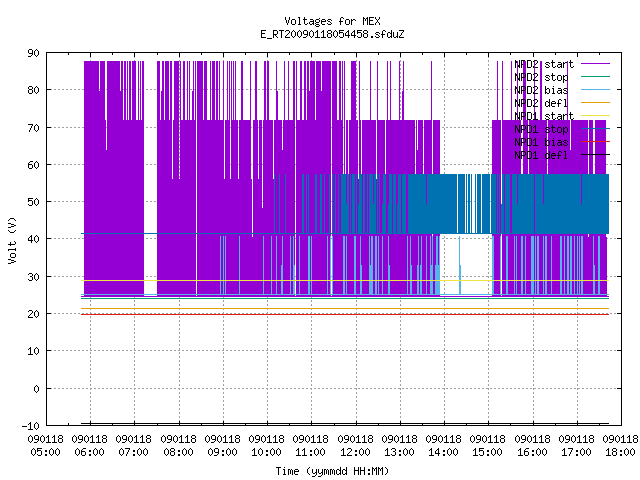Viewport: 640px width, 480px height.
Task: Click the red NPD1 bias legend line
Action: tap(595, 142)
